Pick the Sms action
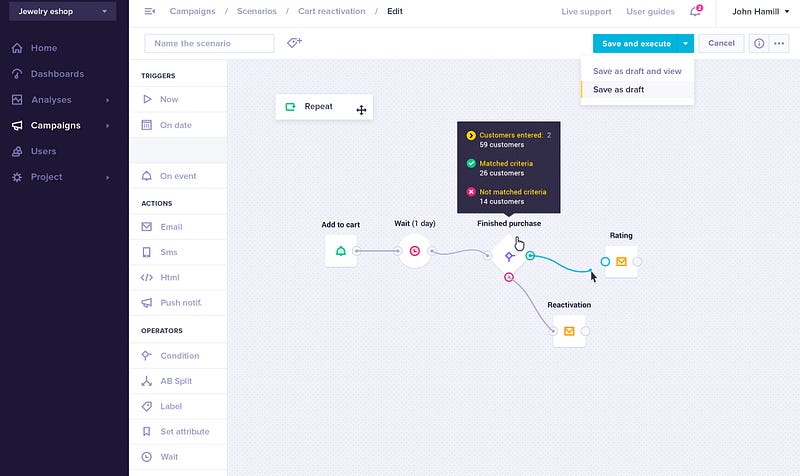 (x=178, y=252)
